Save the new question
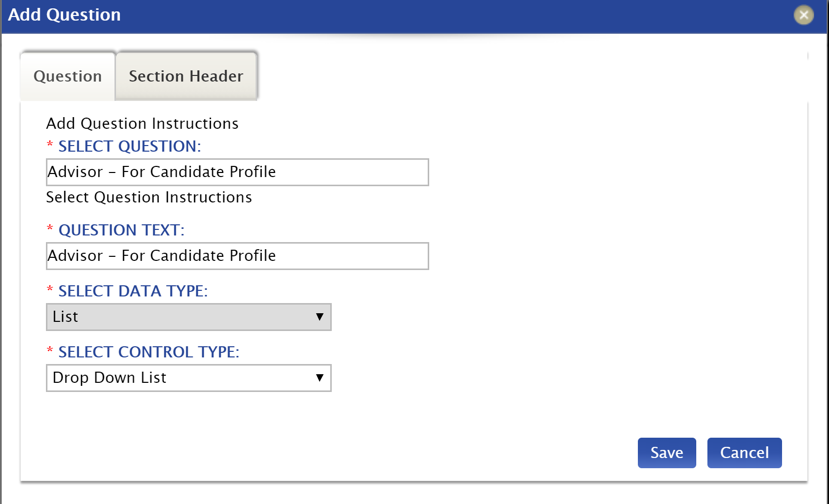 667,453
